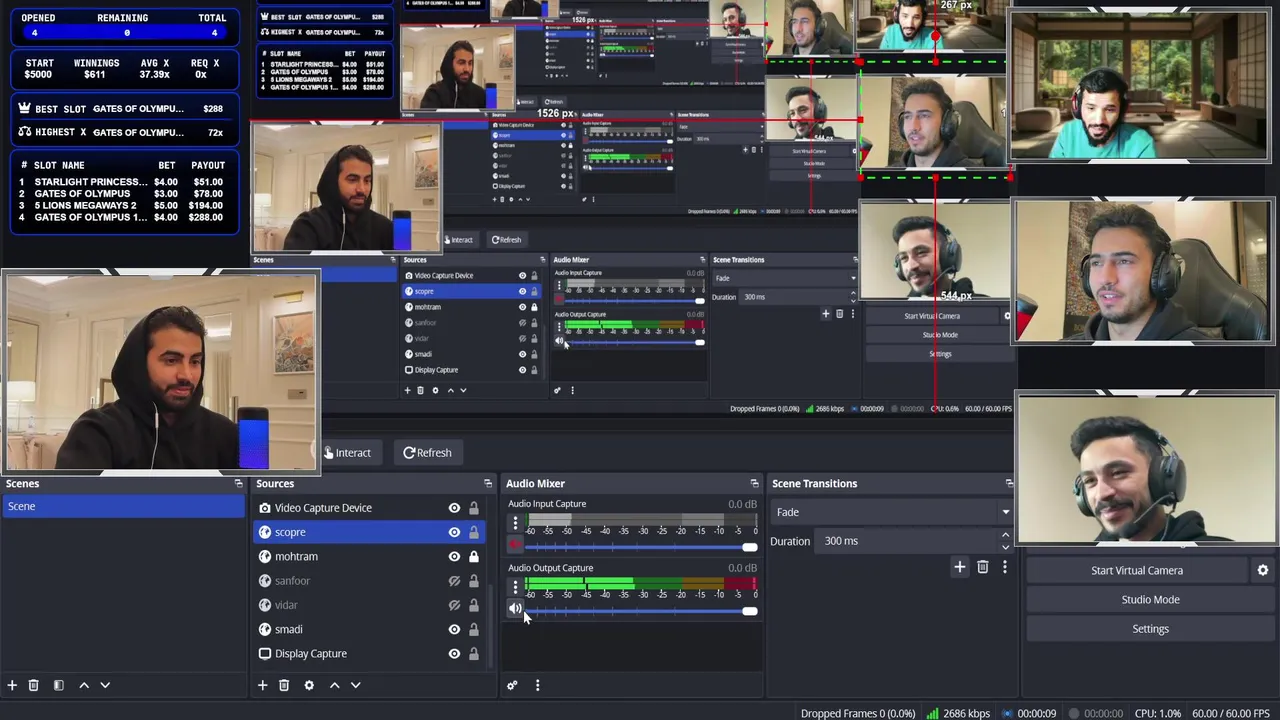Float the Scene Transitions dock using its title icon

1009,483
